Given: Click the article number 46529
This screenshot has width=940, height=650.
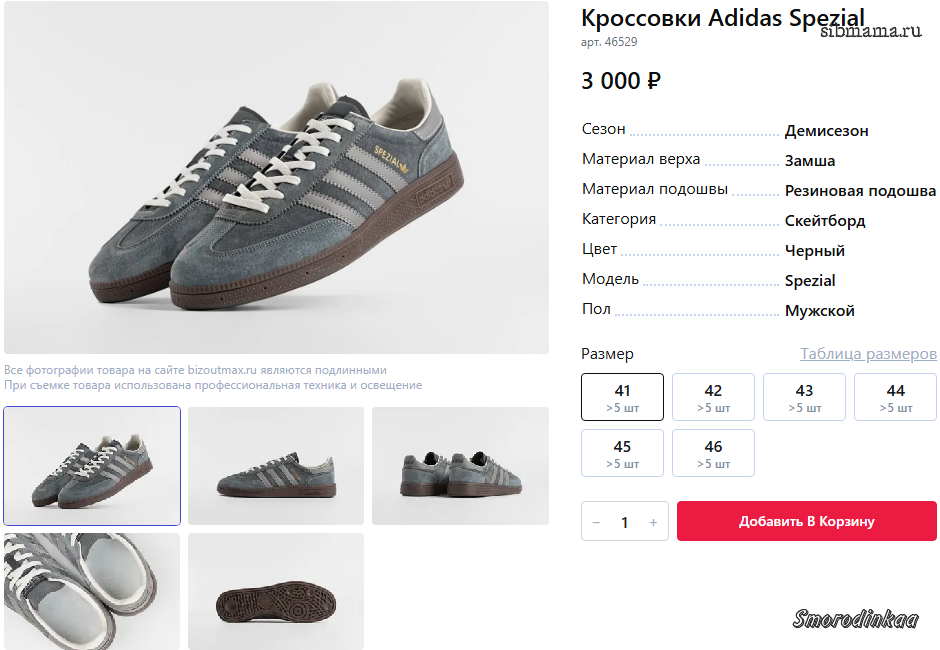Looking at the screenshot, I should (x=609, y=42).
